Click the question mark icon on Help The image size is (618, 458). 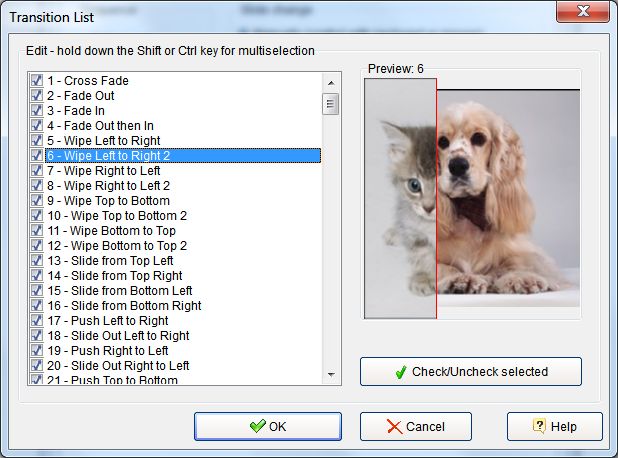point(538,427)
